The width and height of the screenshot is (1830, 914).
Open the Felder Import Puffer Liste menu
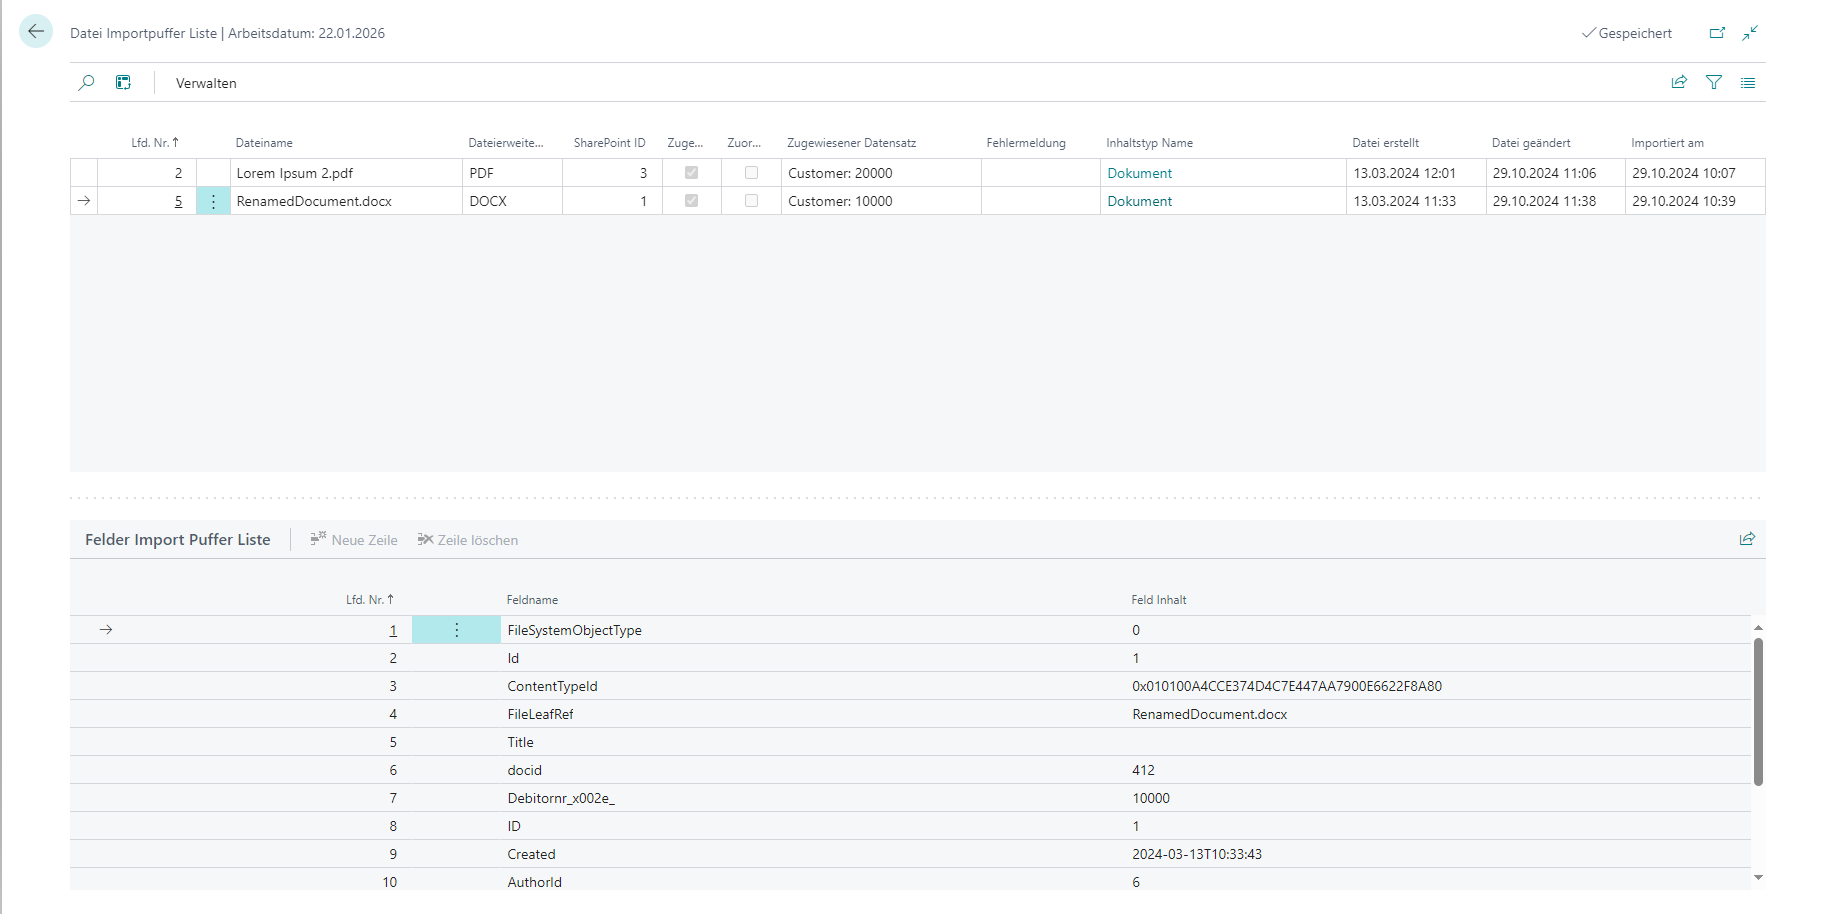(178, 540)
